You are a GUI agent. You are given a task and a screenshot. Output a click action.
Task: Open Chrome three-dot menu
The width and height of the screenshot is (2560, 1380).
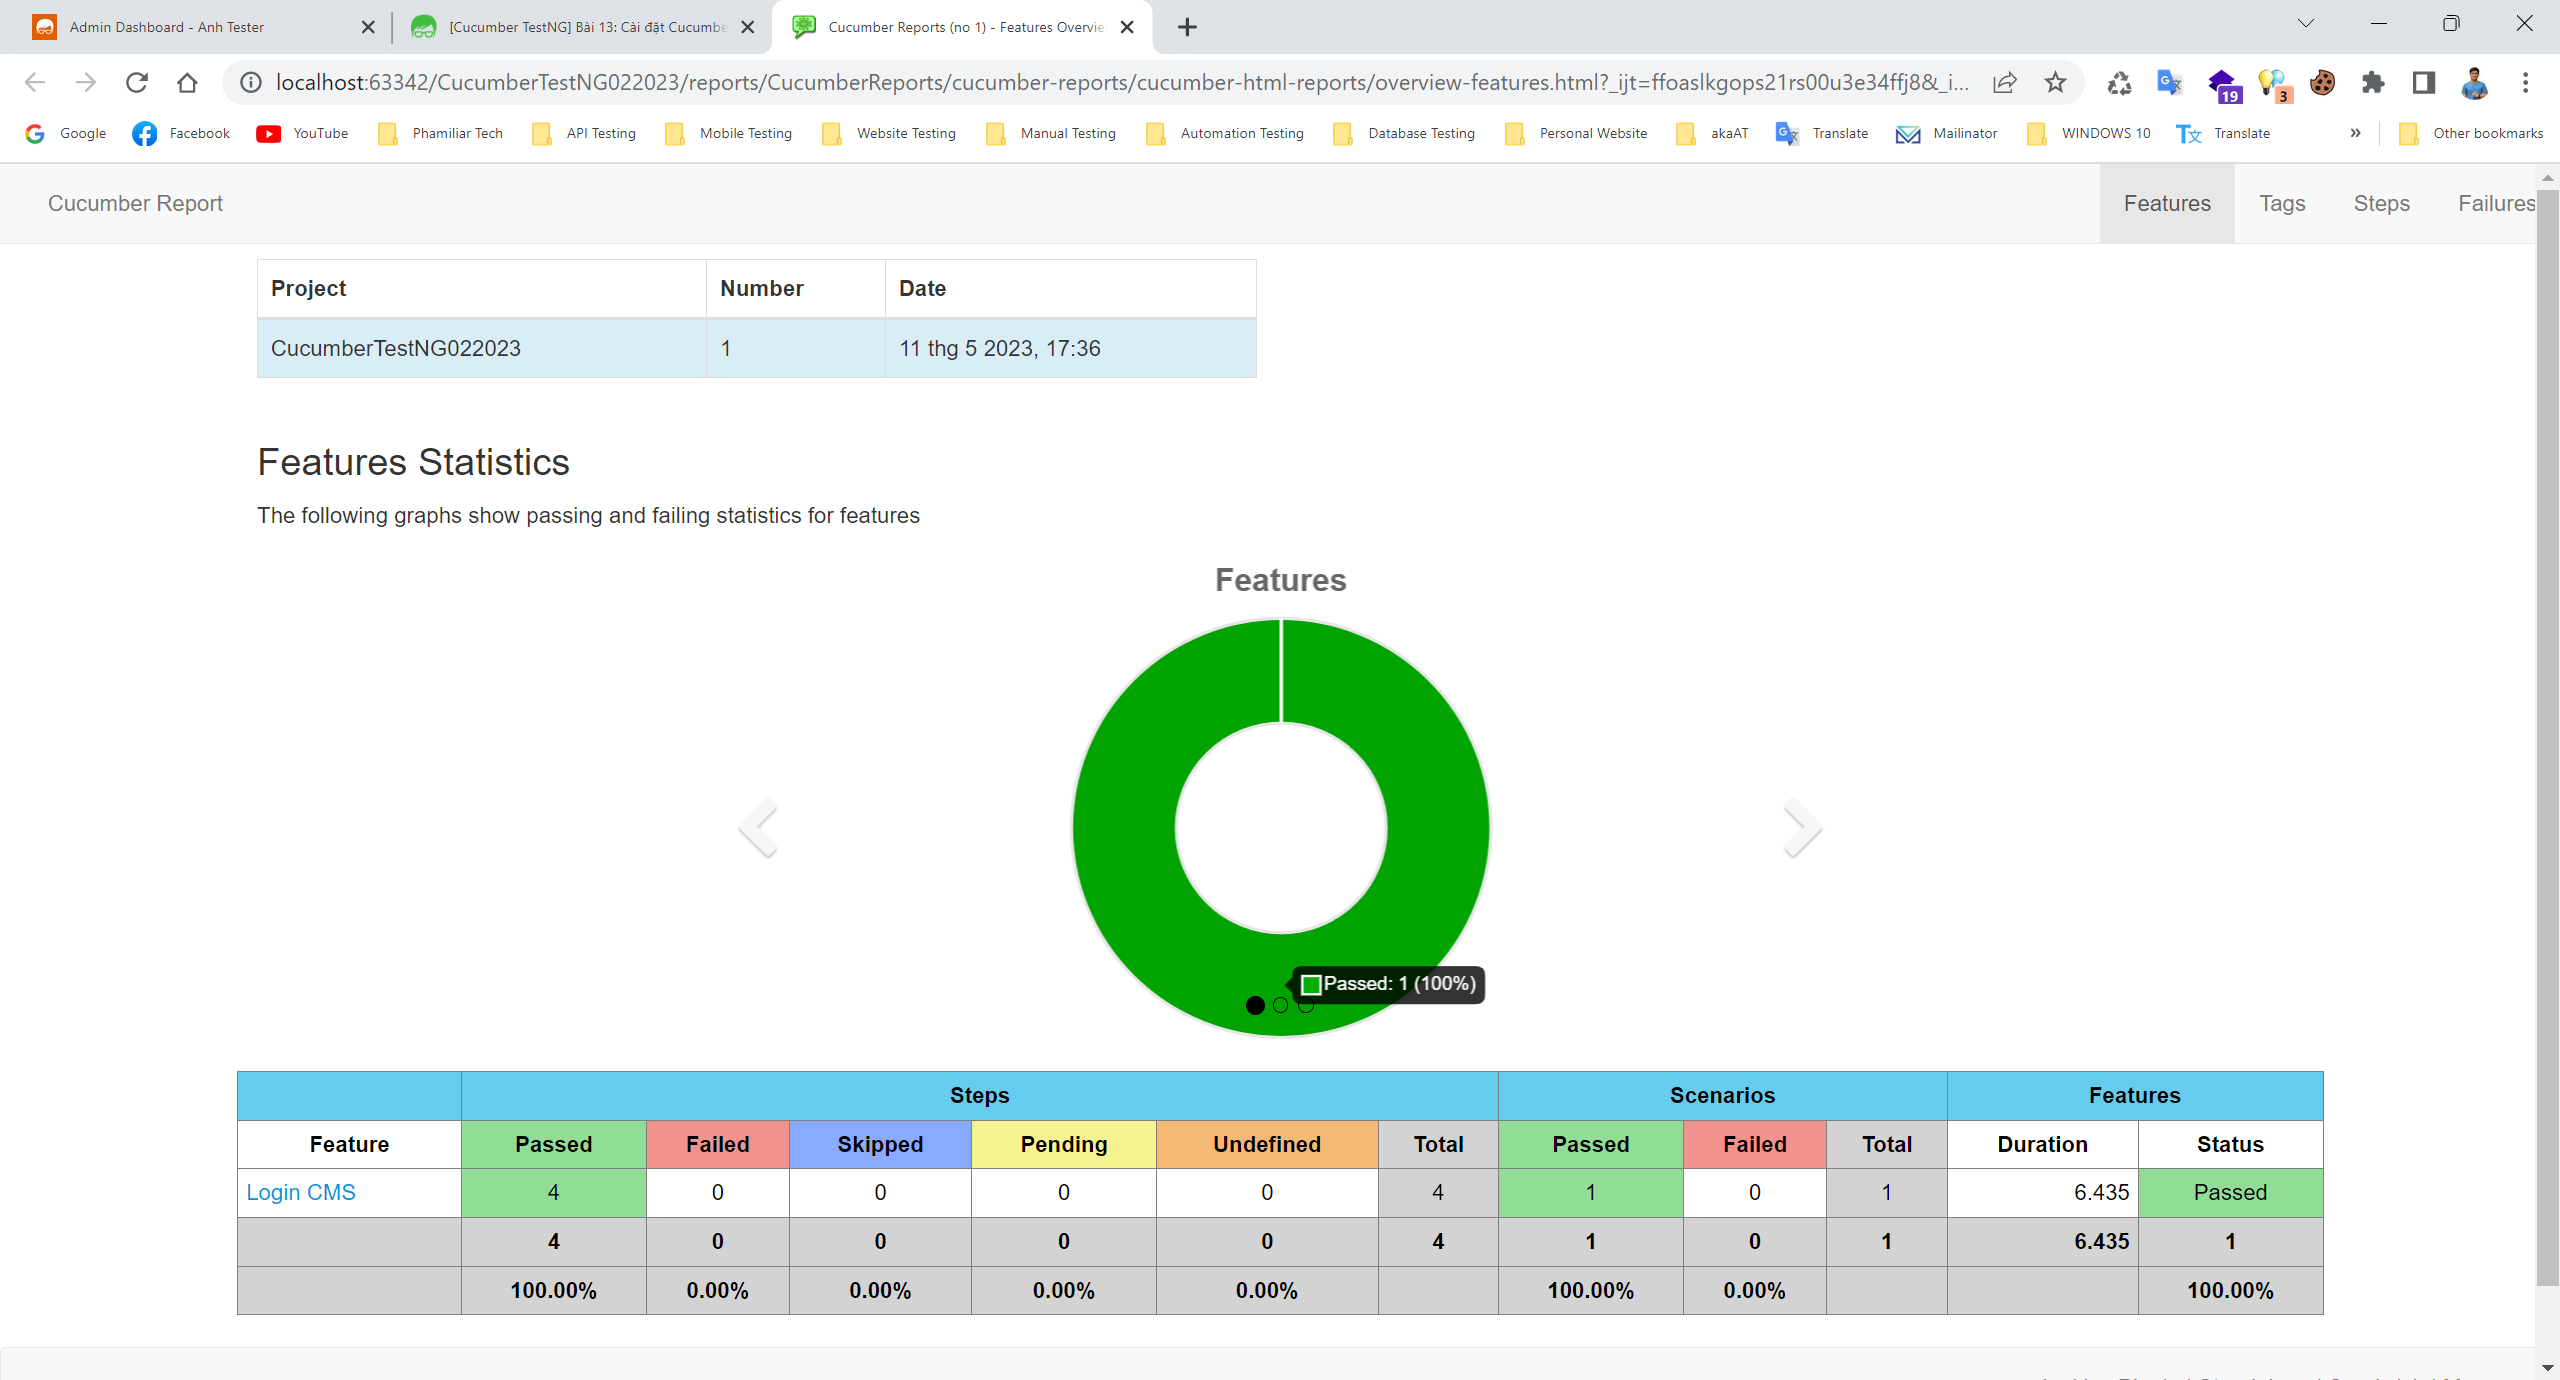tap(2526, 83)
